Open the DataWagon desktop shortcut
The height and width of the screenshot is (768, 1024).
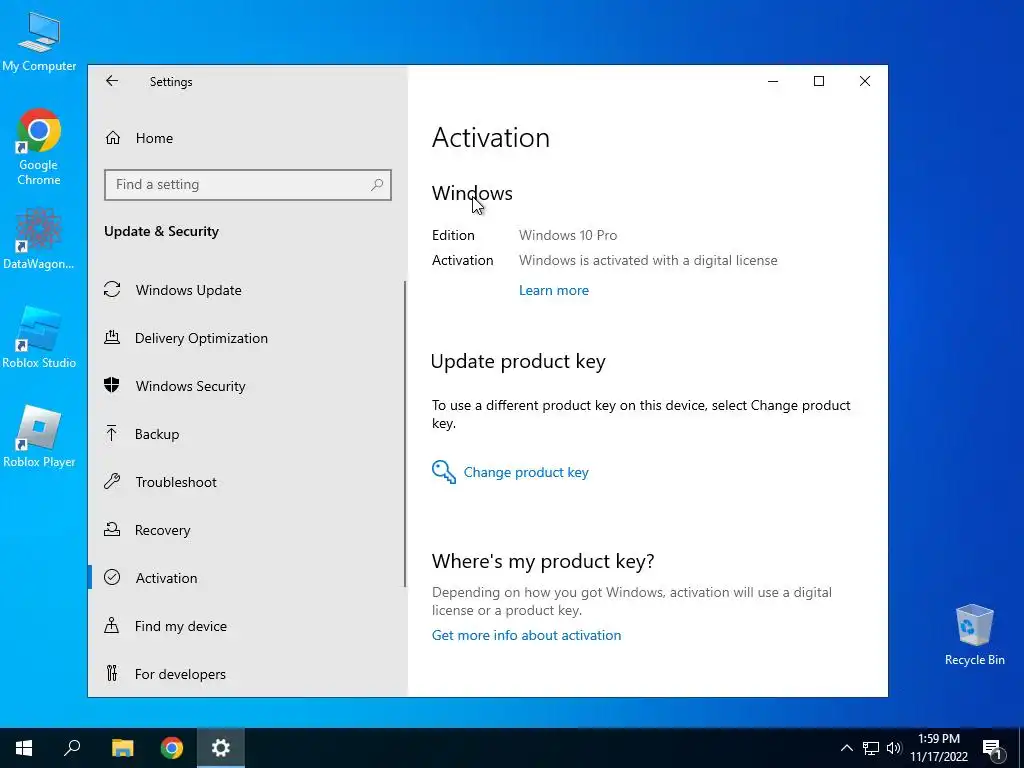[39, 239]
